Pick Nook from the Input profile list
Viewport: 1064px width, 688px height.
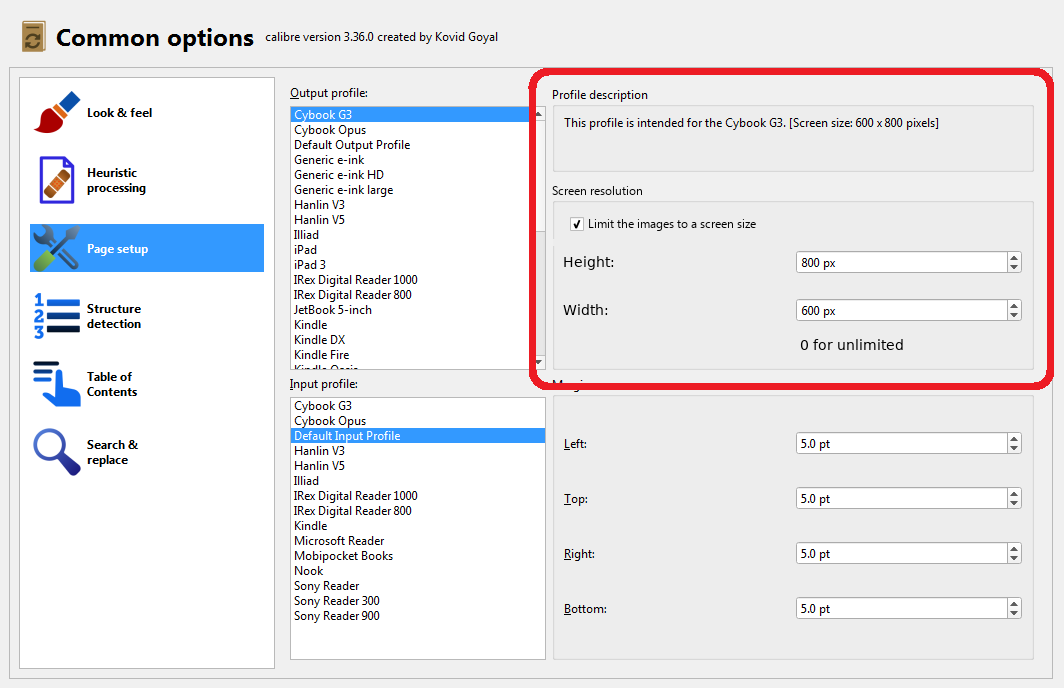tap(308, 571)
